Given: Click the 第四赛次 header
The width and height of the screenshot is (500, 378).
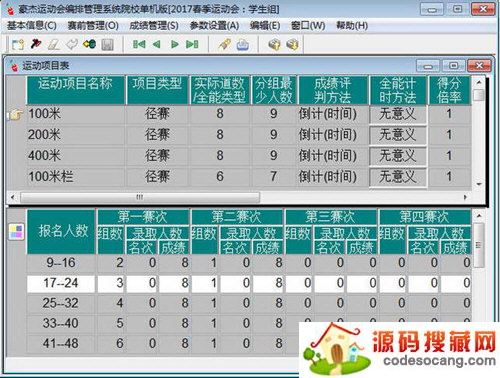Looking at the screenshot, I should (425, 217).
